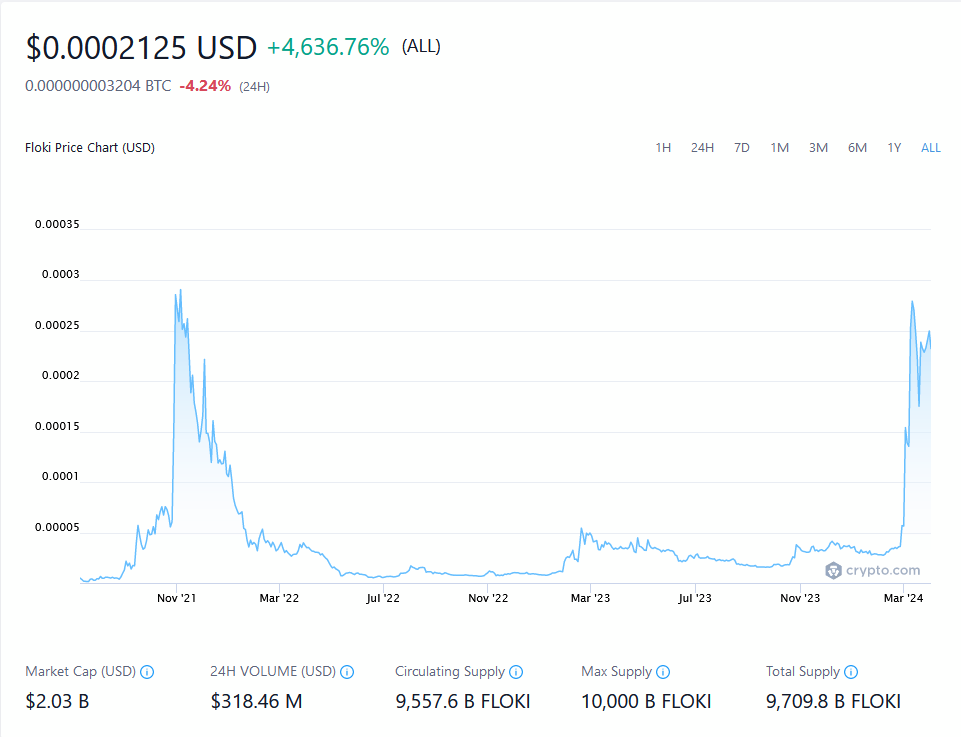The width and height of the screenshot is (961, 737).
Task: Click the $0.0002125 USD price heading
Action: [x=141, y=47]
